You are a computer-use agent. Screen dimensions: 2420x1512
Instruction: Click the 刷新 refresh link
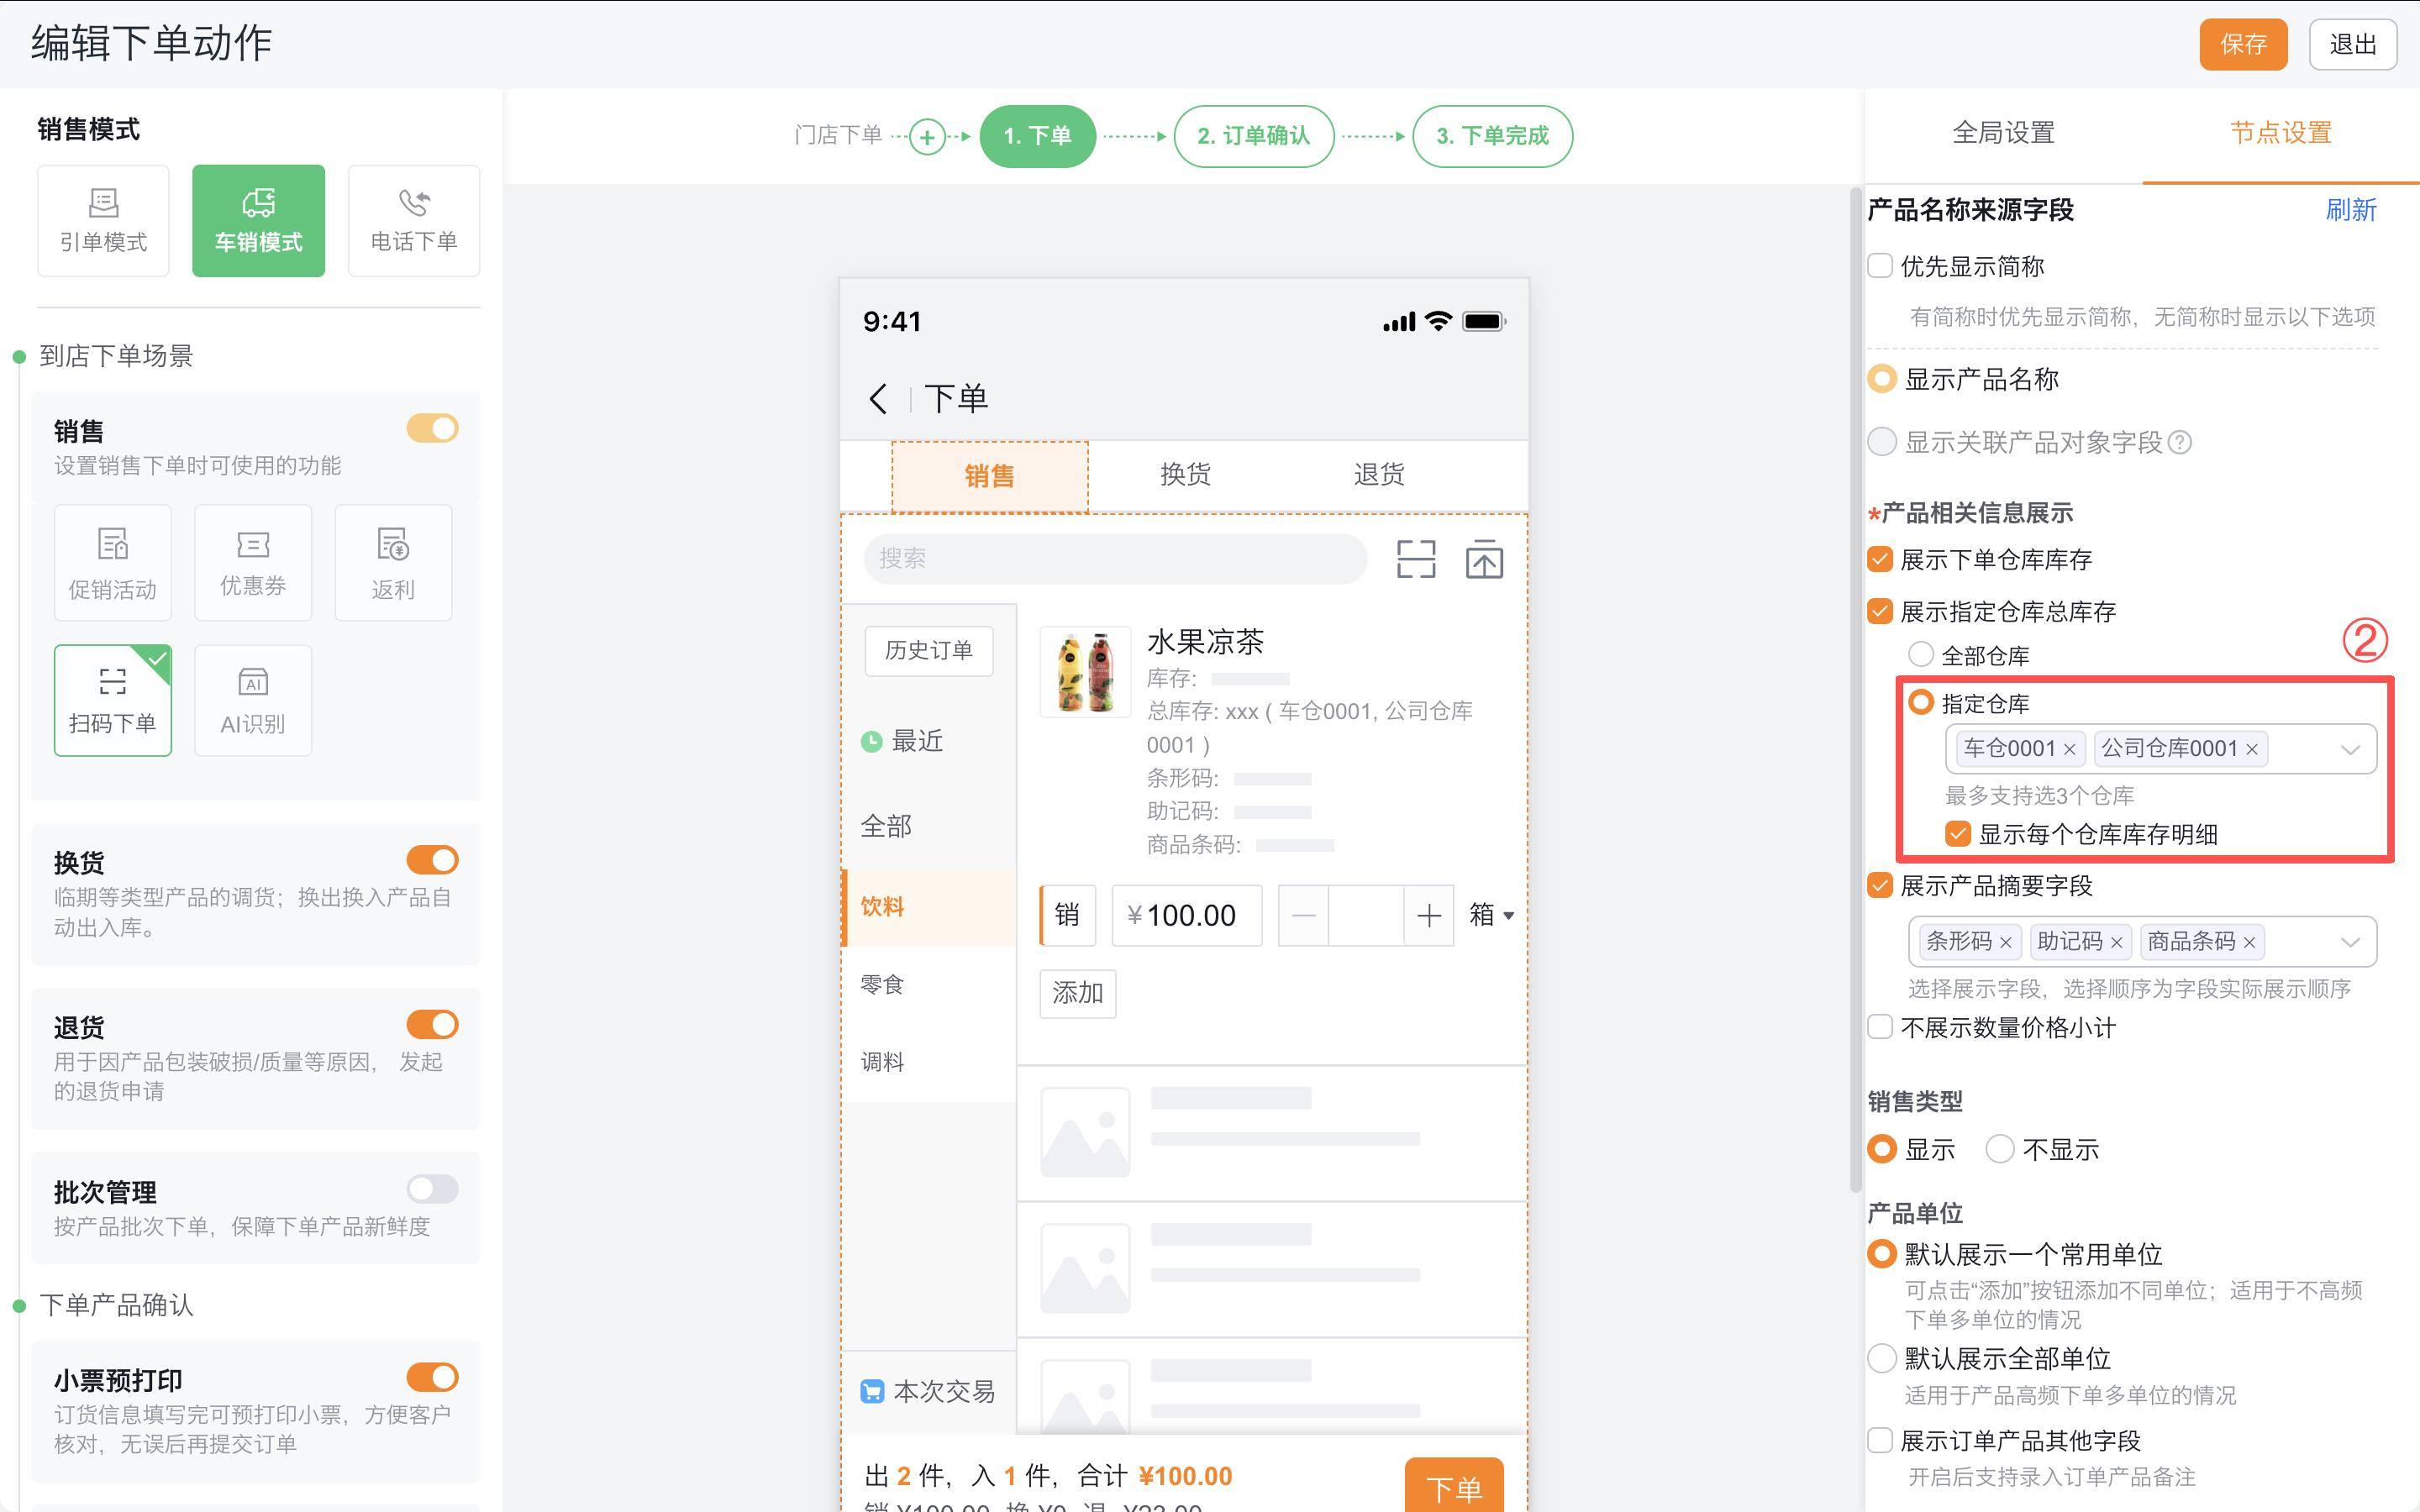coord(2350,210)
